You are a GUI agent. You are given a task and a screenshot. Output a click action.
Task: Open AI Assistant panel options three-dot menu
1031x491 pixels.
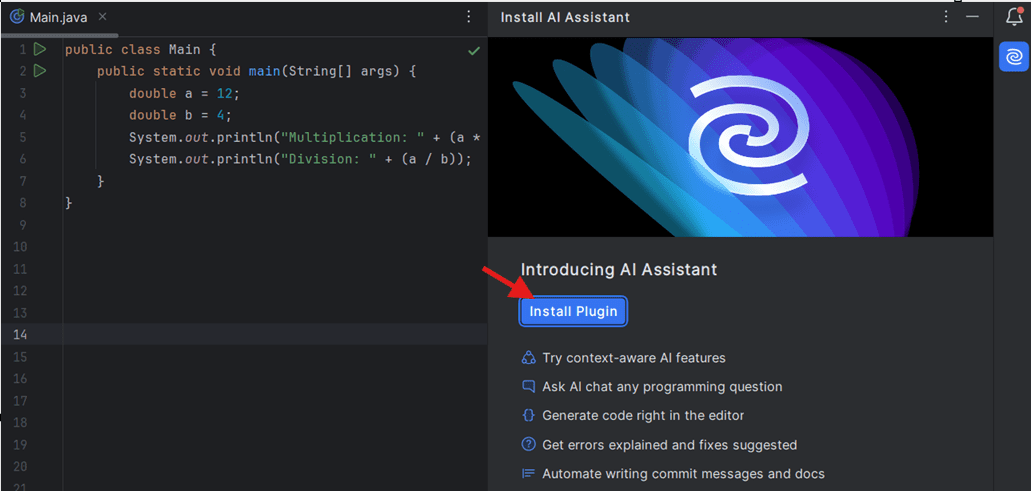click(x=946, y=17)
